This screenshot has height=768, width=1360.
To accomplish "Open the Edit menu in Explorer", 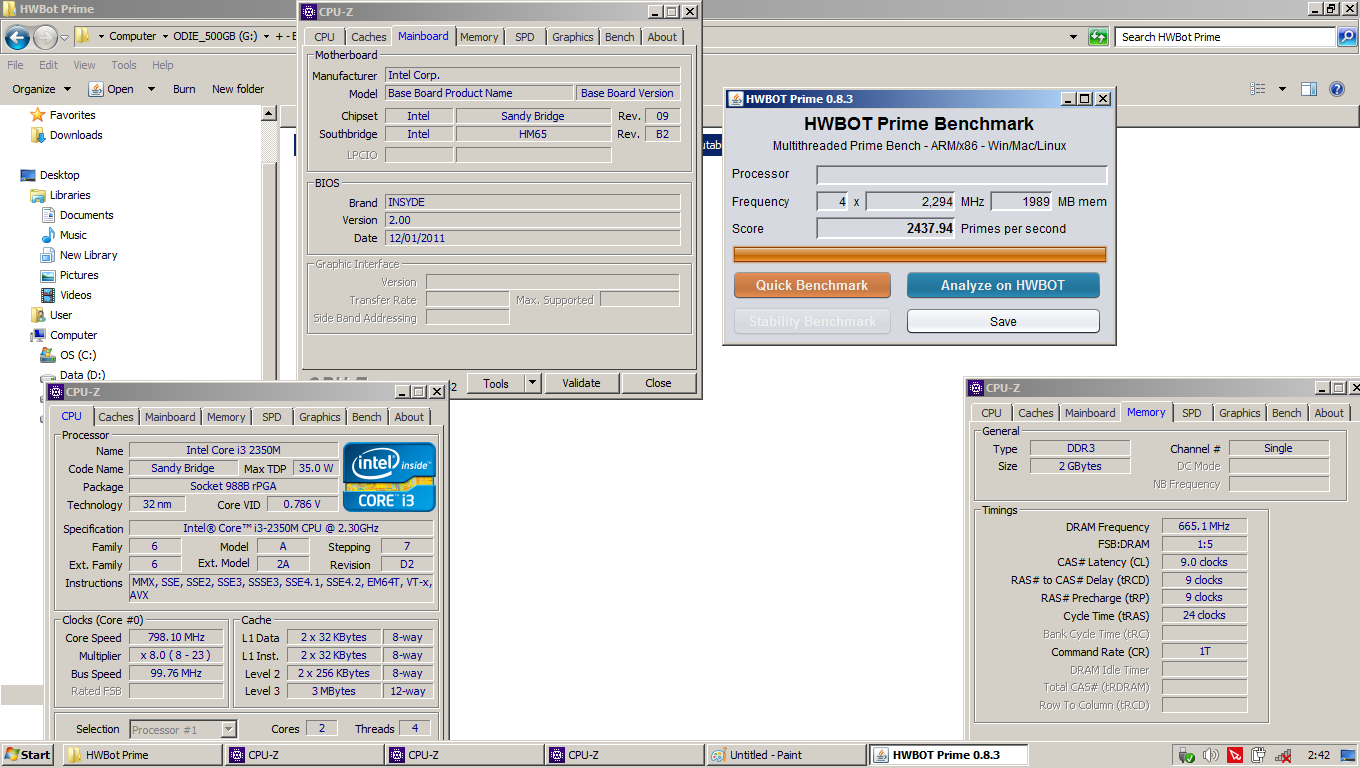I will point(49,65).
